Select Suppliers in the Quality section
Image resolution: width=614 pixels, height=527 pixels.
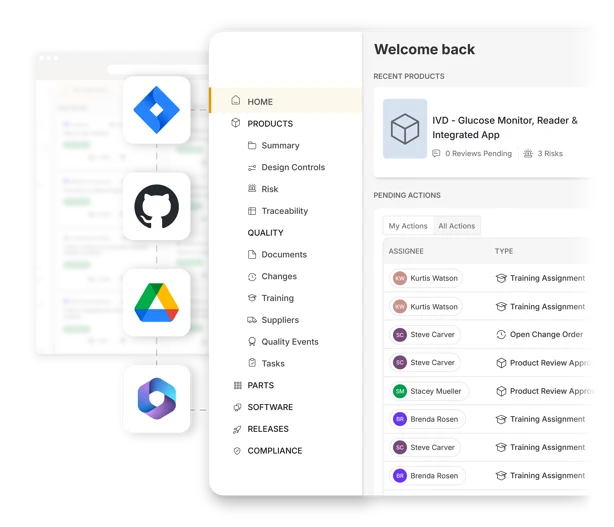pos(280,320)
